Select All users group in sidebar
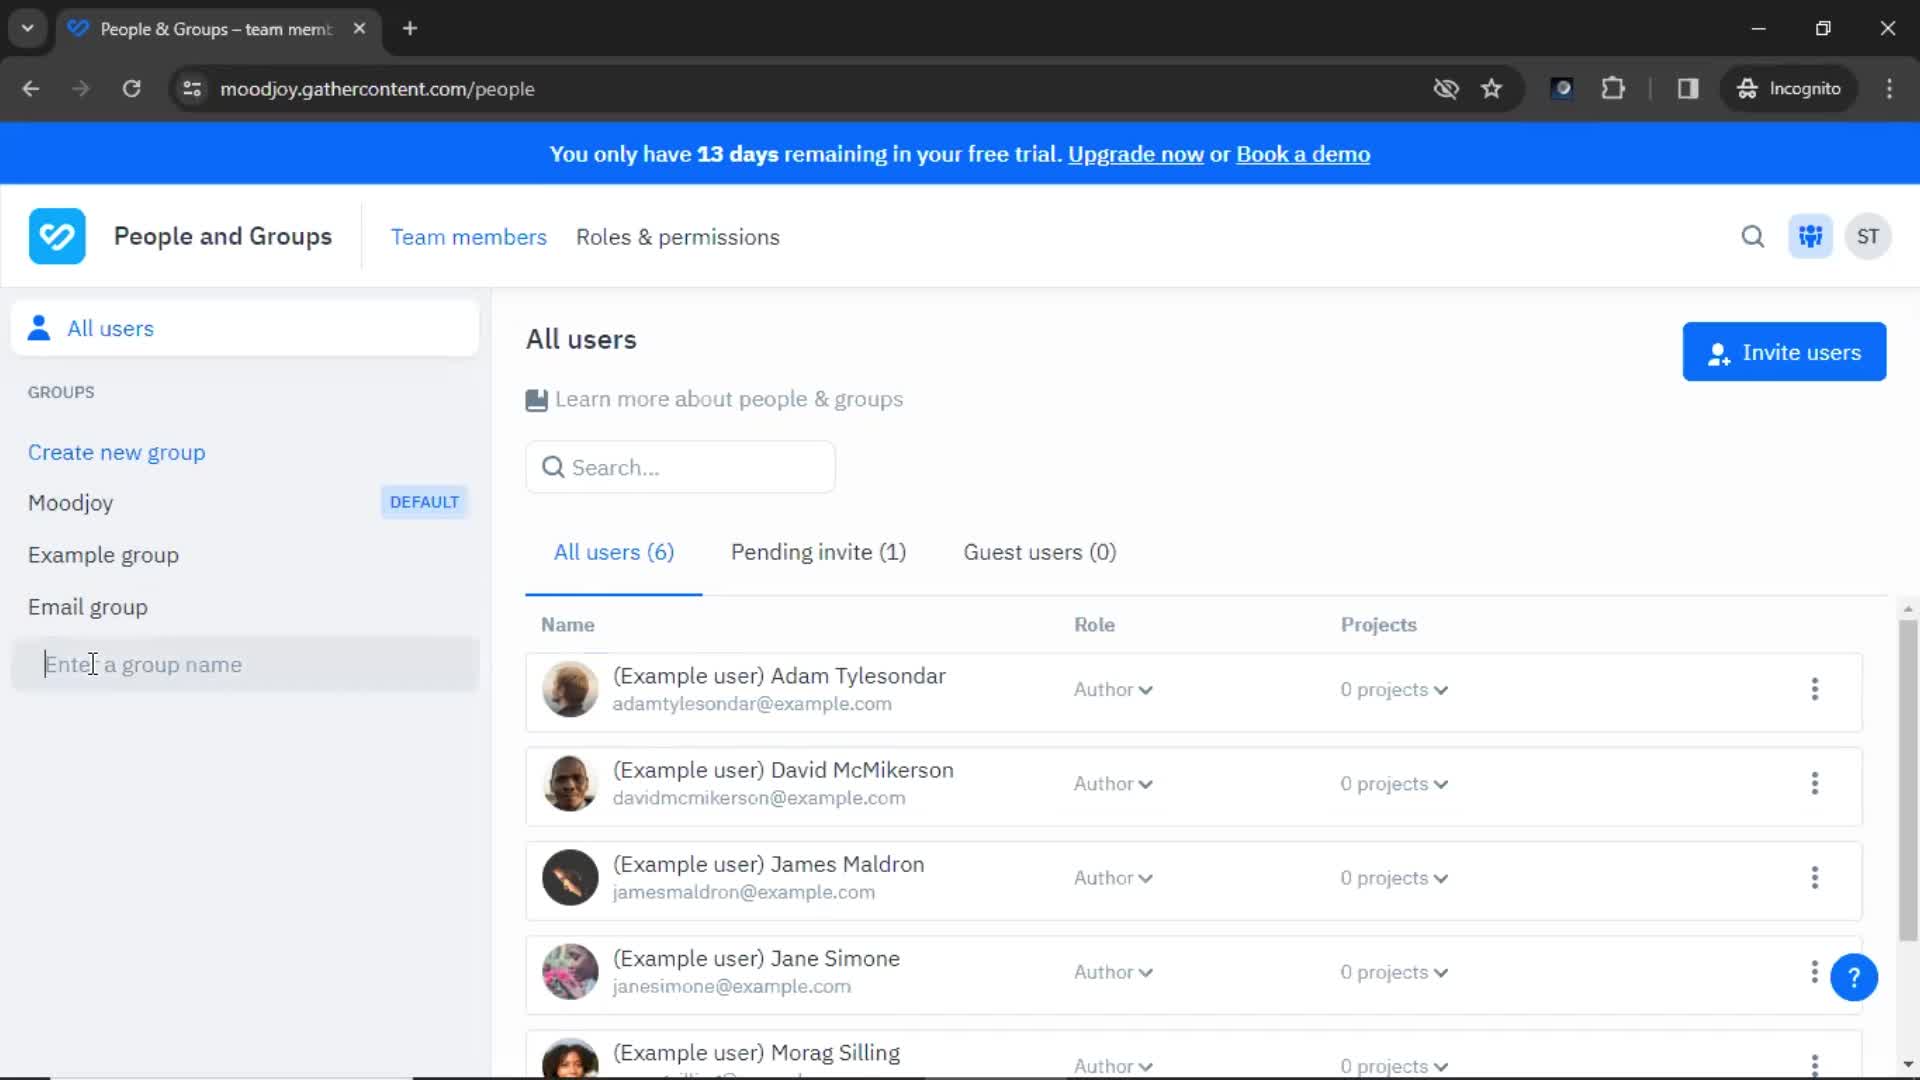This screenshot has width=1920, height=1080. pyautogui.click(x=111, y=328)
